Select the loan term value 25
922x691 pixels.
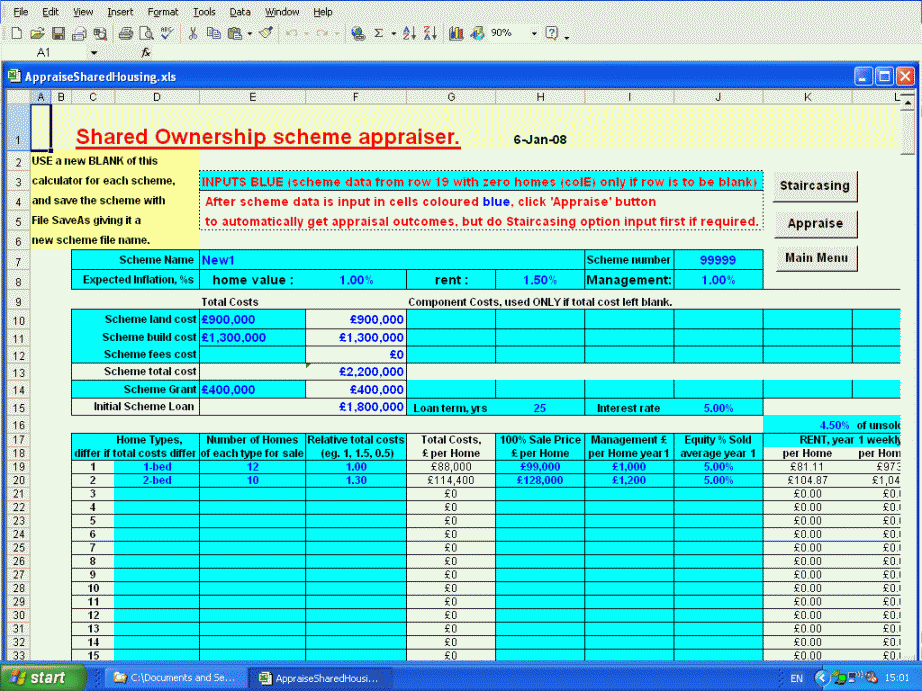coord(540,408)
